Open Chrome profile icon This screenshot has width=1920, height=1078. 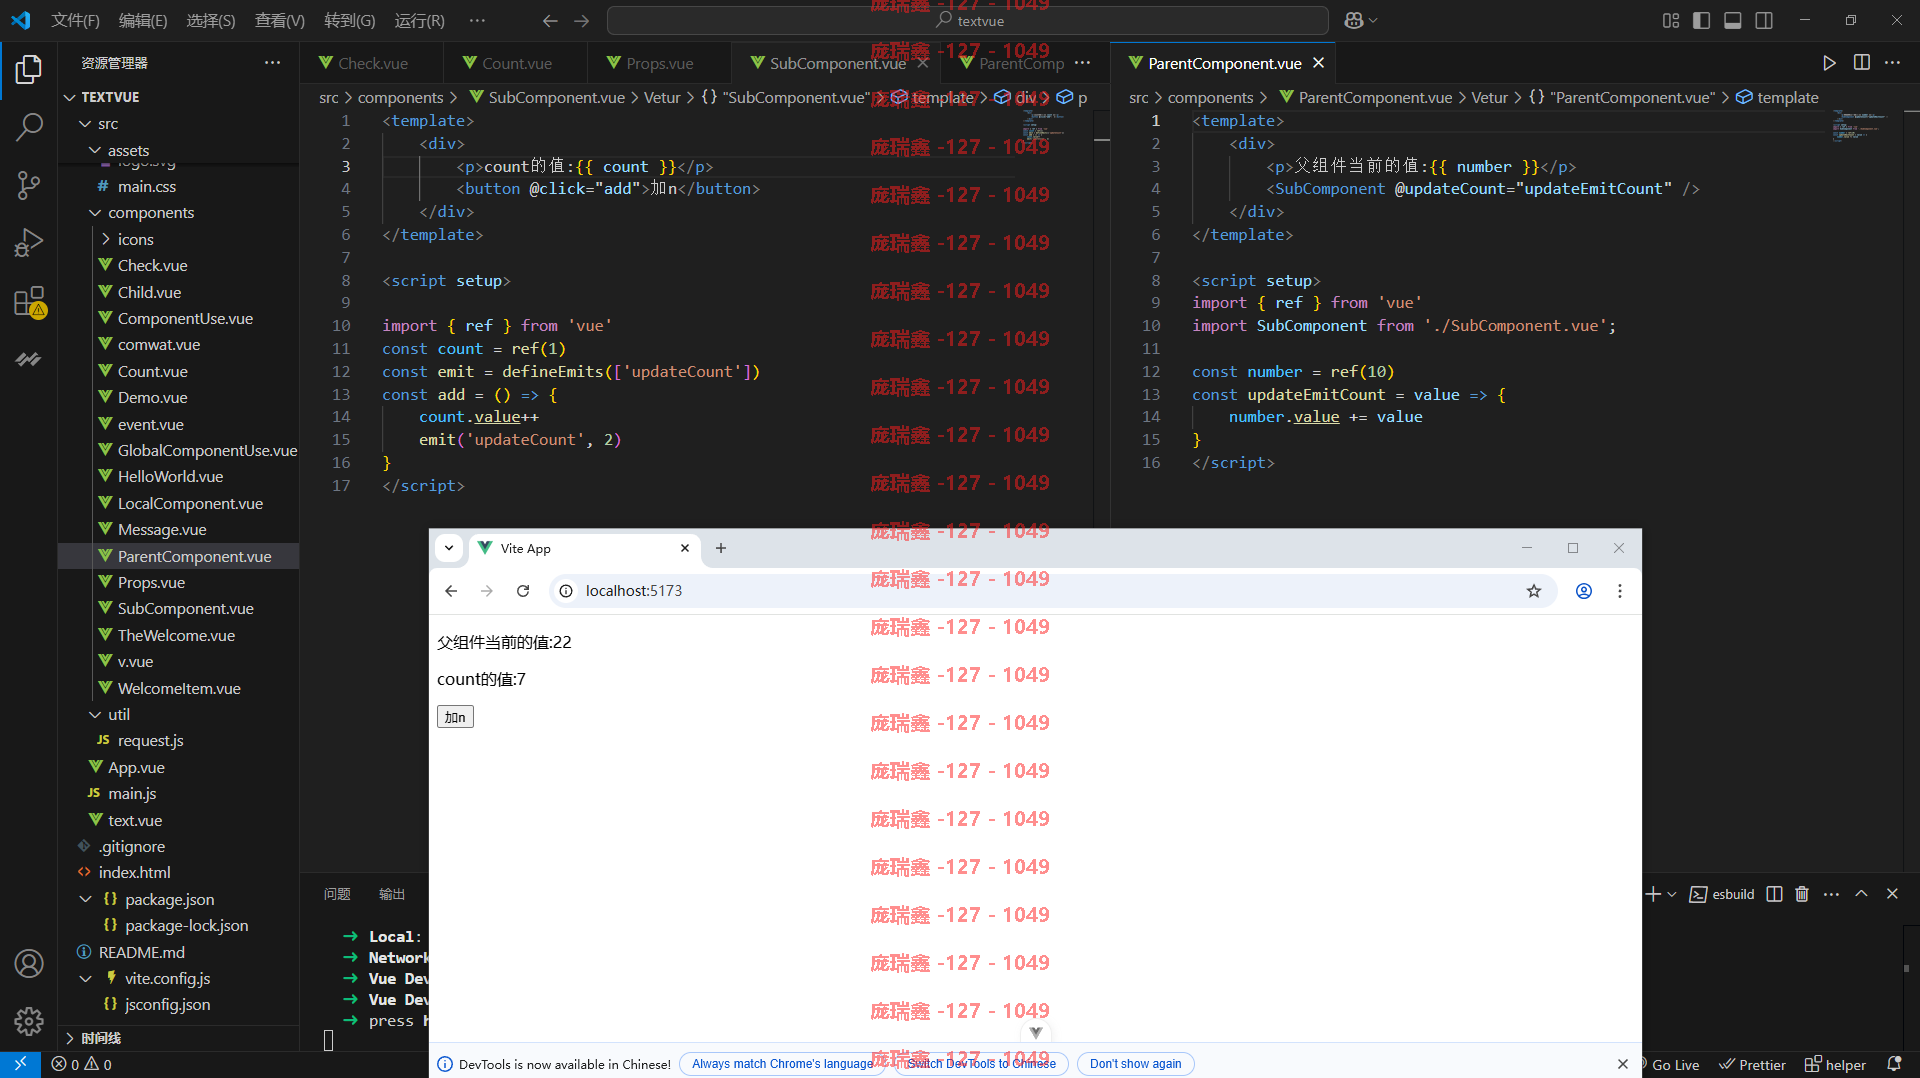click(x=1584, y=591)
